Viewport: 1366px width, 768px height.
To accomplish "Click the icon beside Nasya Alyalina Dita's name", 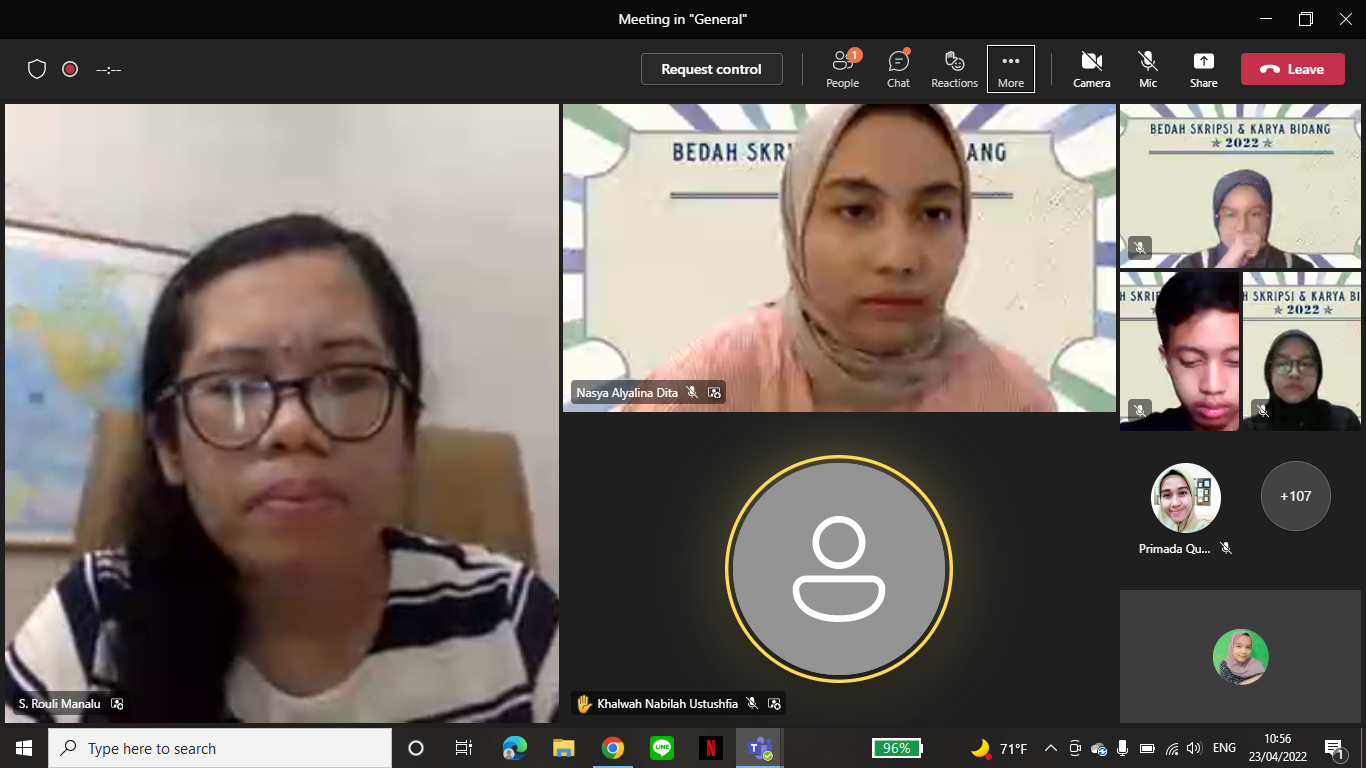I will click(714, 393).
